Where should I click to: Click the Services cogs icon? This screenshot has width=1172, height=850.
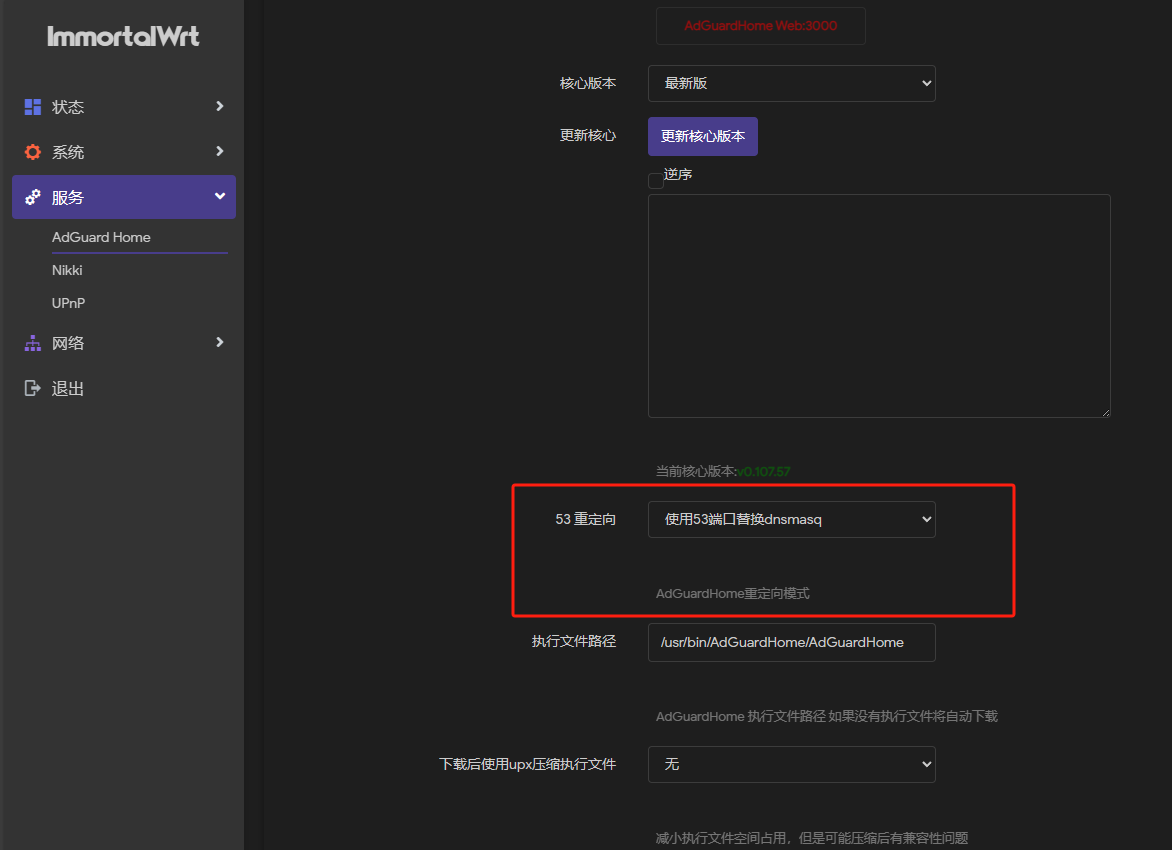tap(33, 197)
